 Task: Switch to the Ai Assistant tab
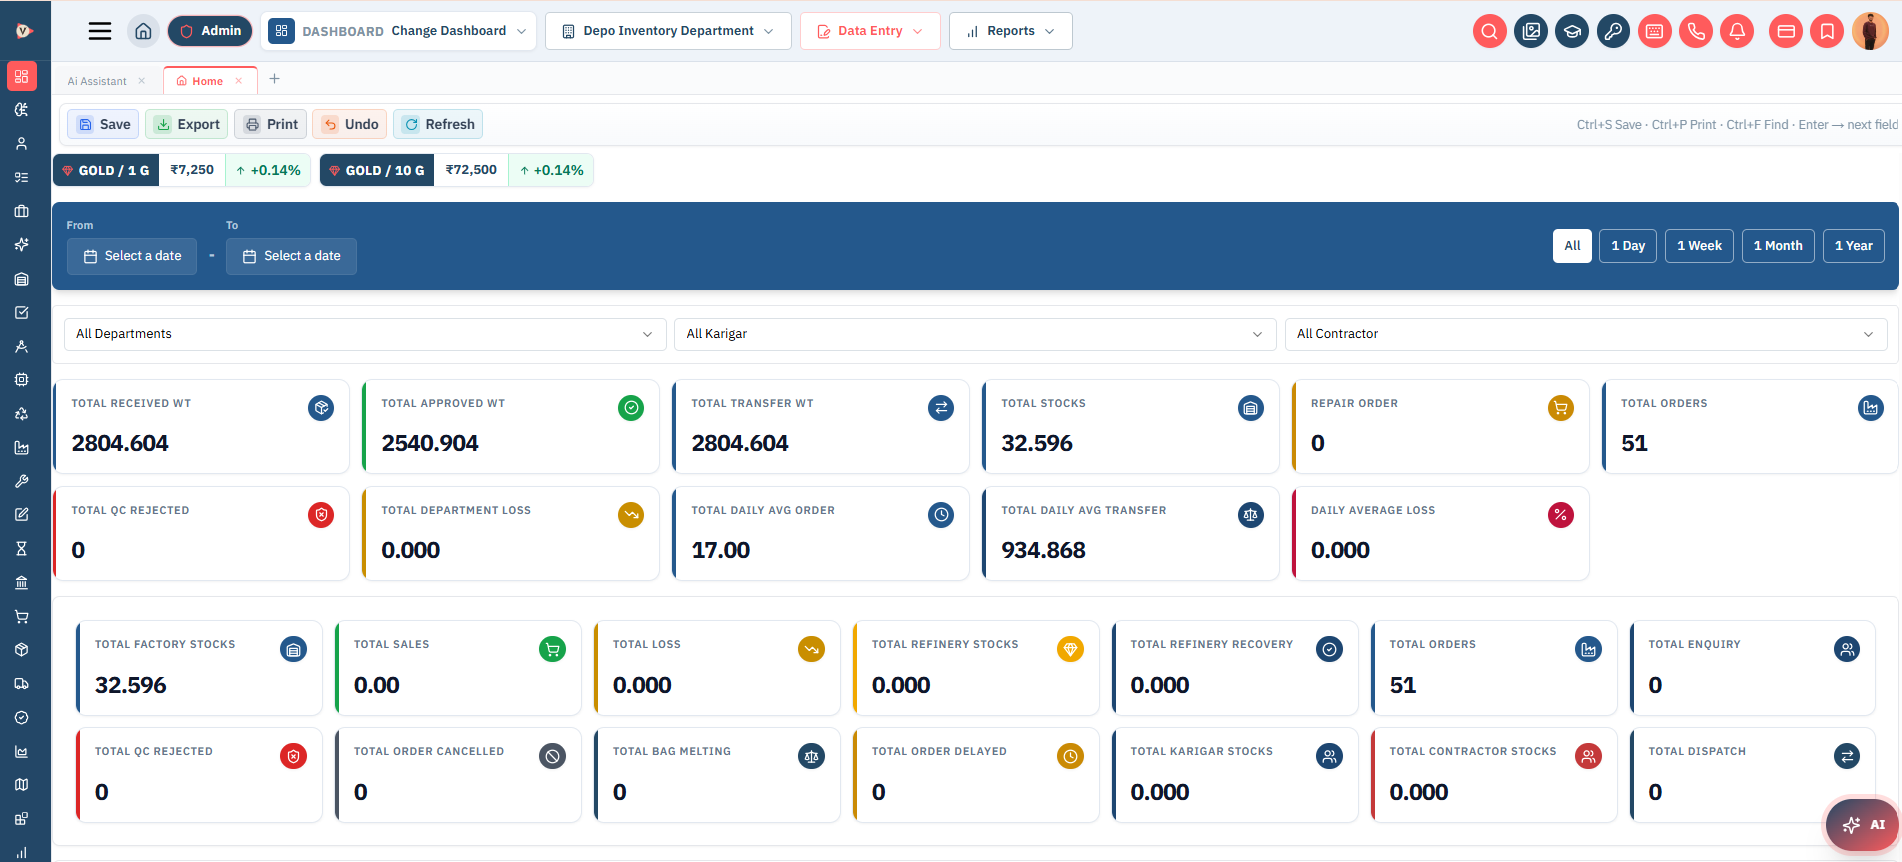coord(97,81)
